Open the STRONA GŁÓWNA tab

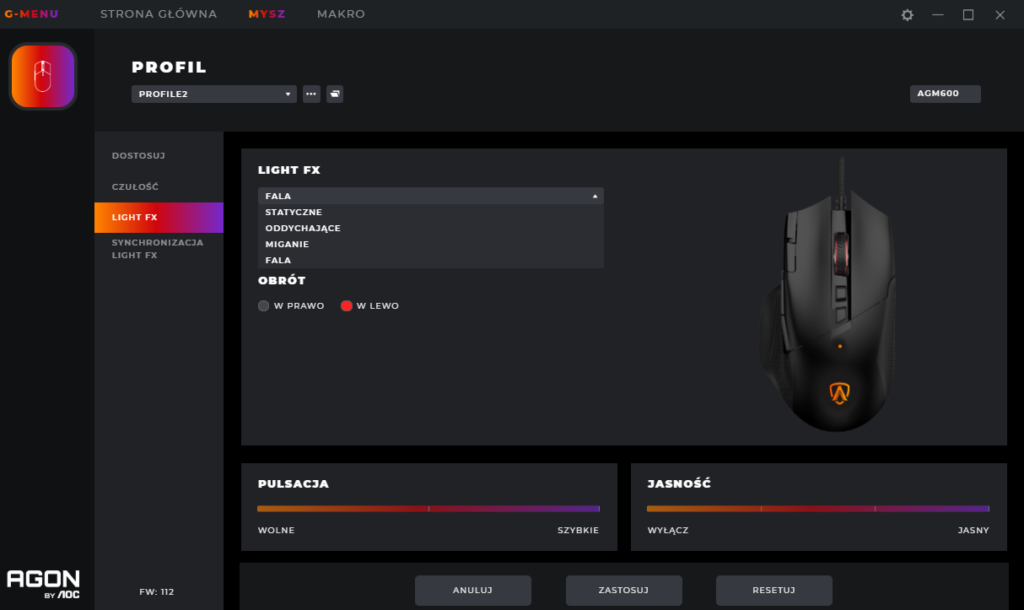pyautogui.click(x=159, y=14)
